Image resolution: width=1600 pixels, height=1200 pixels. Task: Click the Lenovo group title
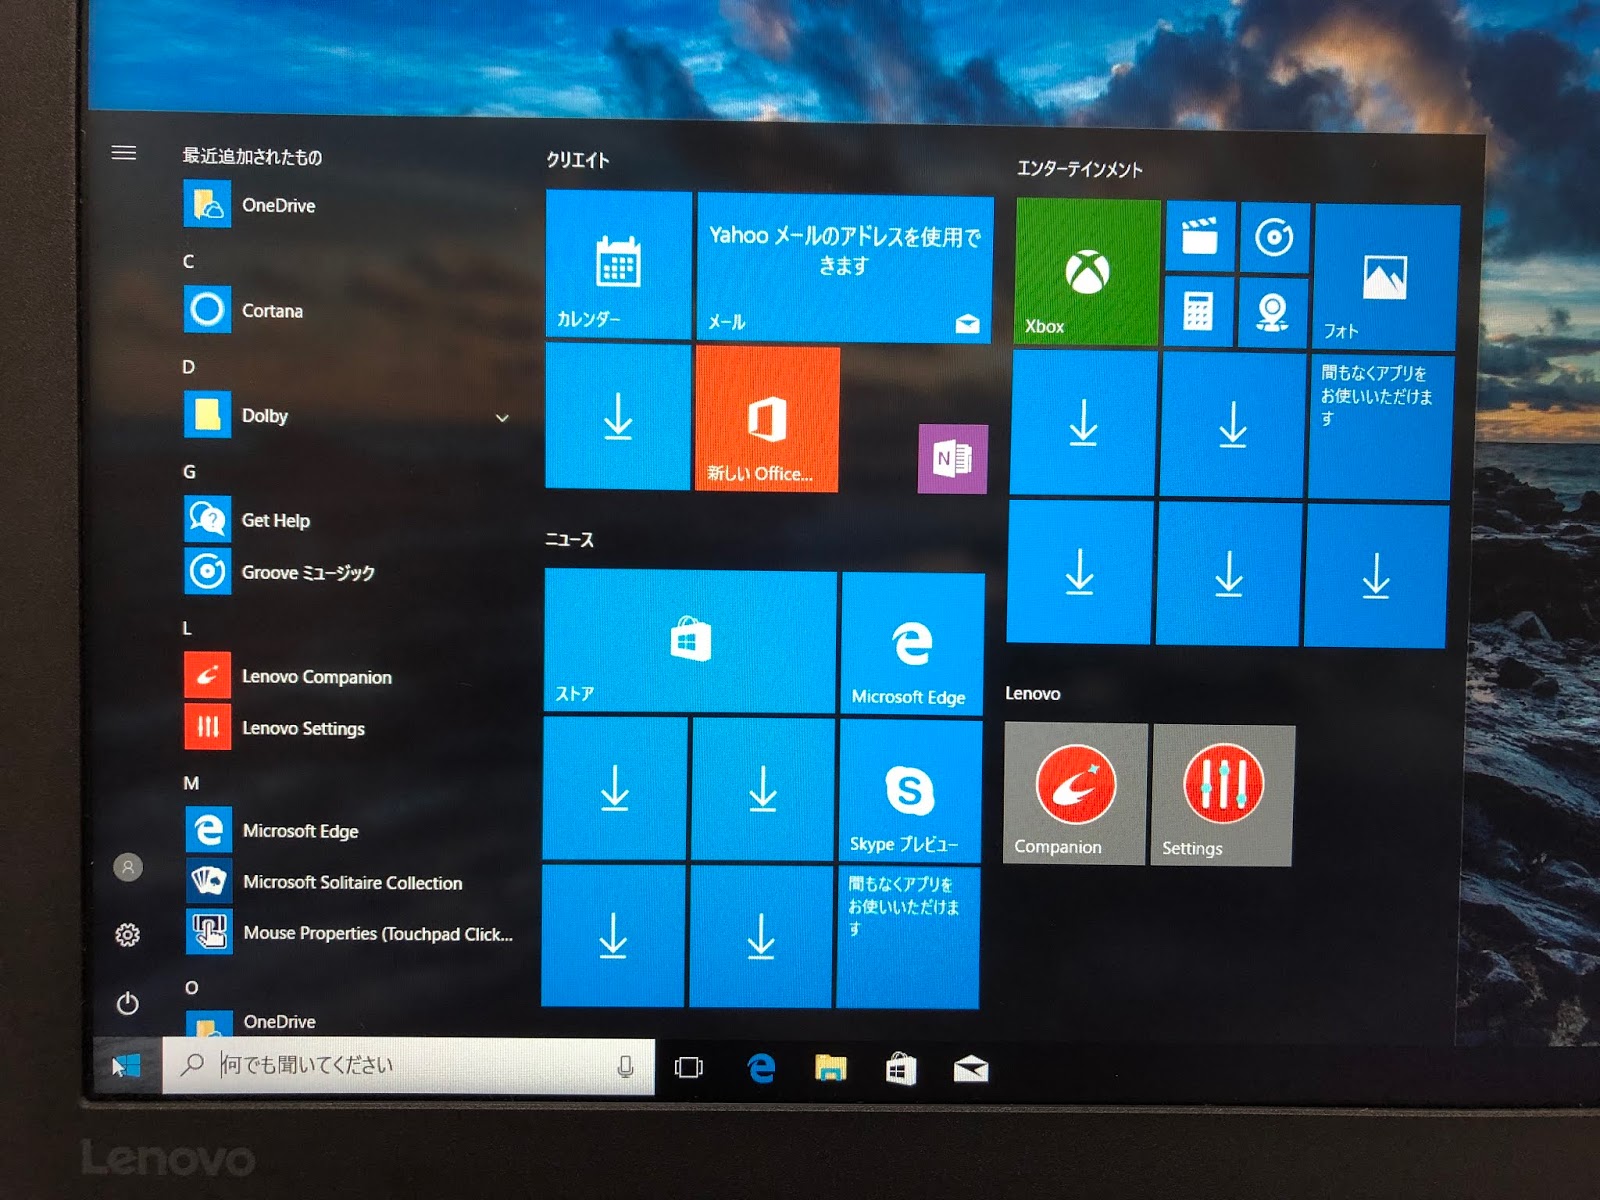tap(1033, 693)
